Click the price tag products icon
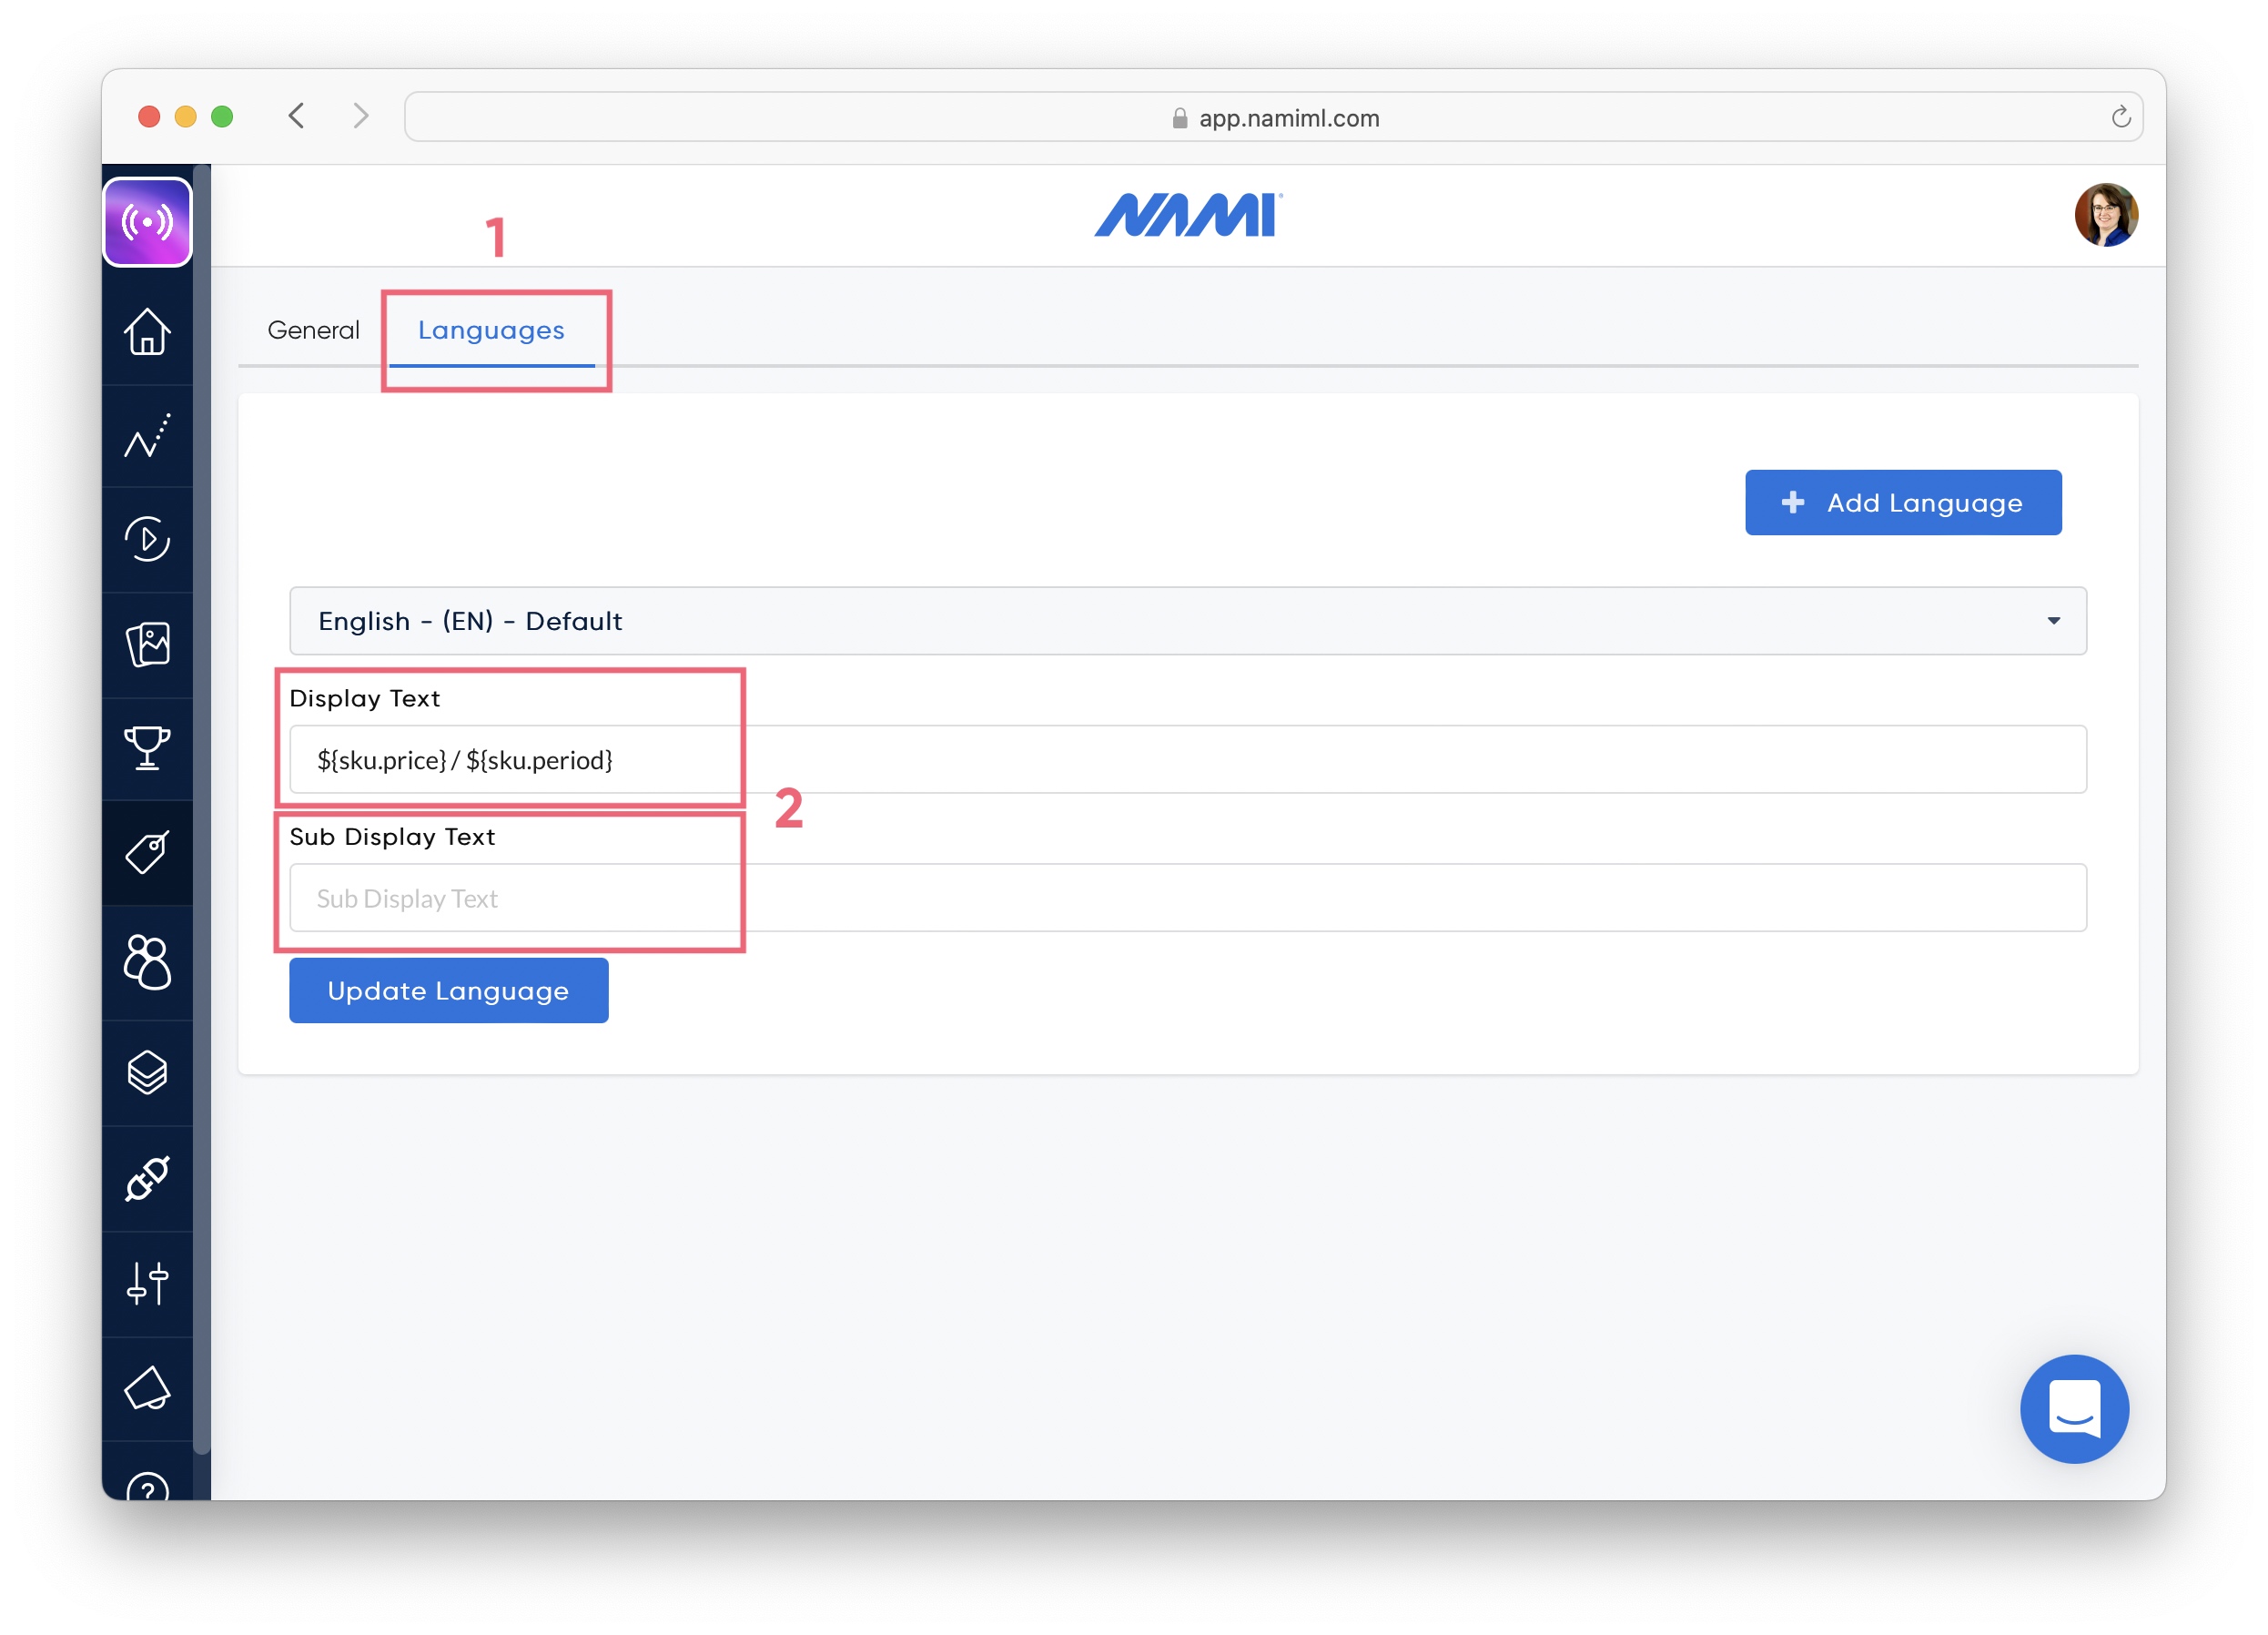This screenshot has height=1635, width=2268. 147,852
